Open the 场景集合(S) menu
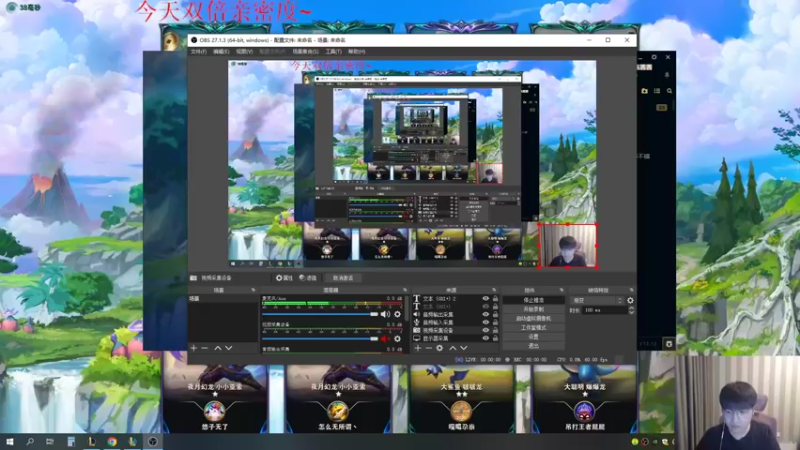Screen dimensions: 800x450 pos(305,52)
